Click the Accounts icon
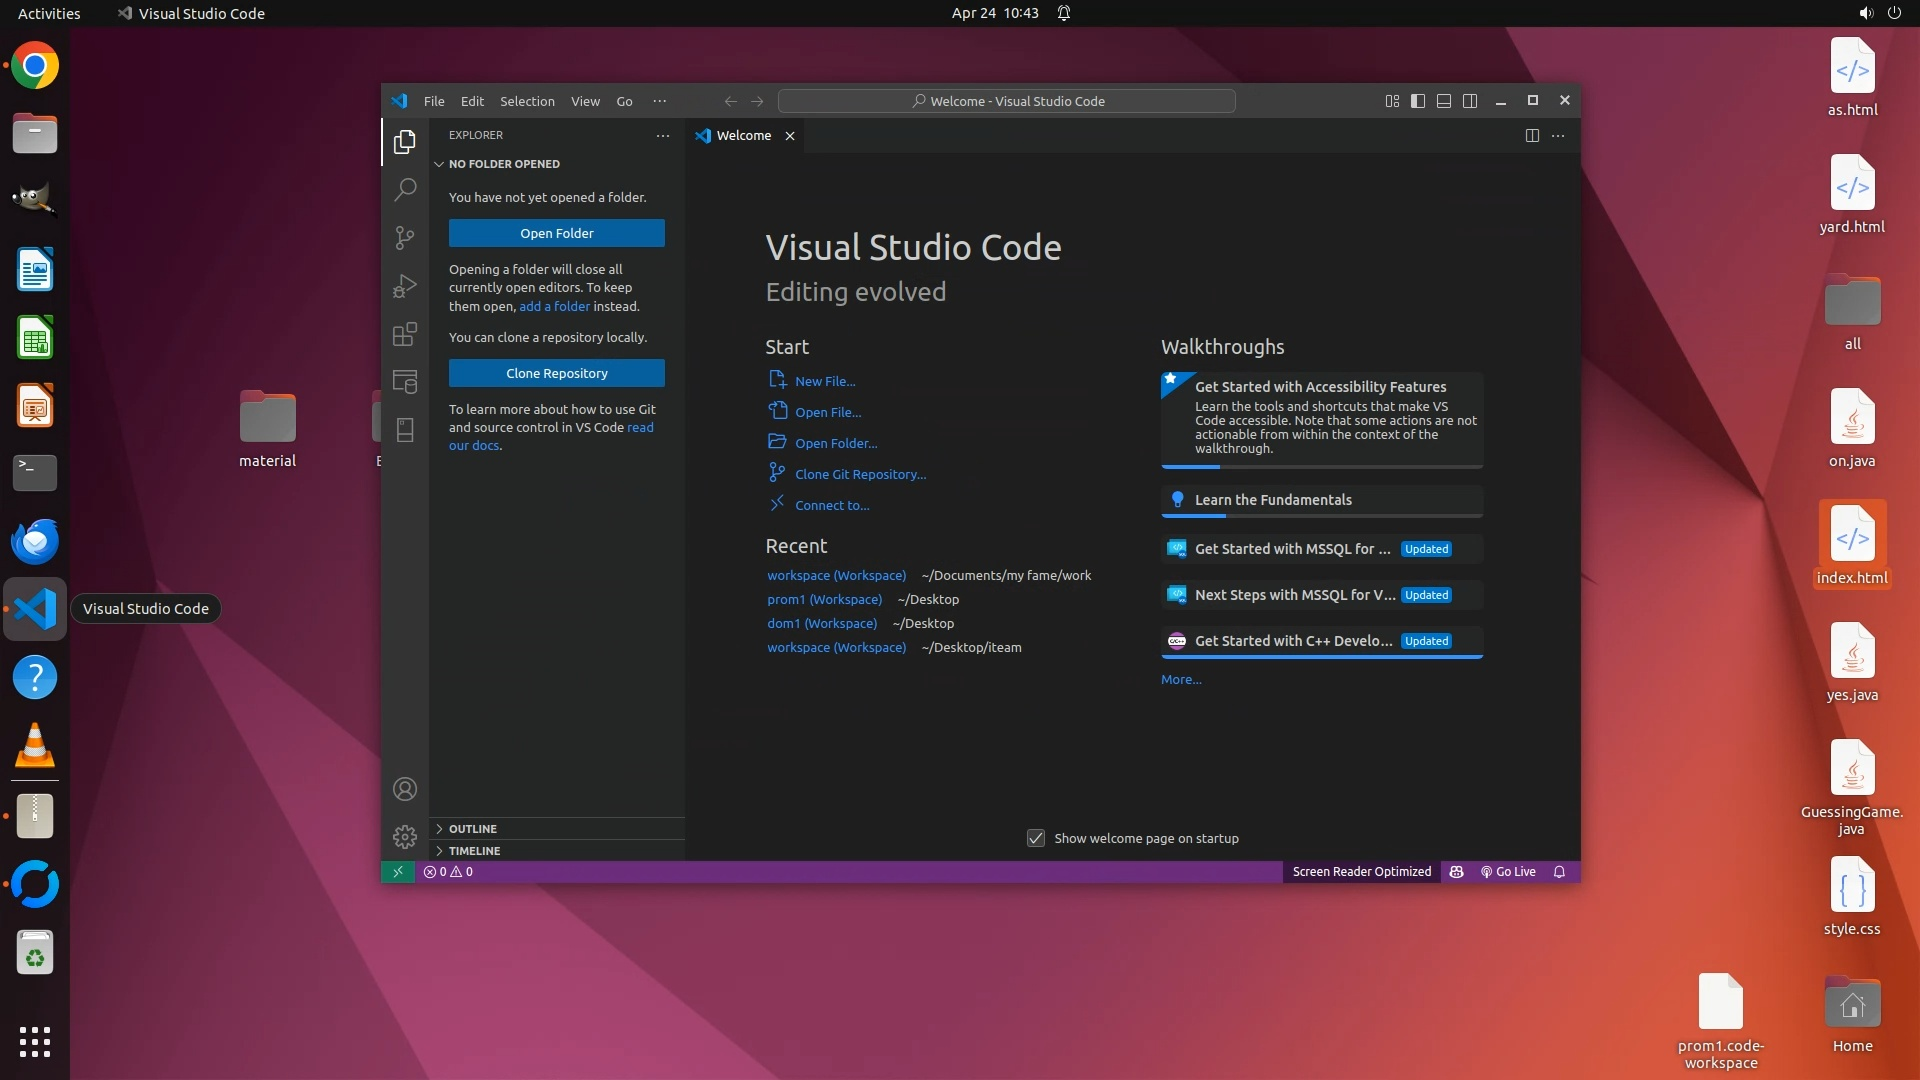 click(405, 789)
